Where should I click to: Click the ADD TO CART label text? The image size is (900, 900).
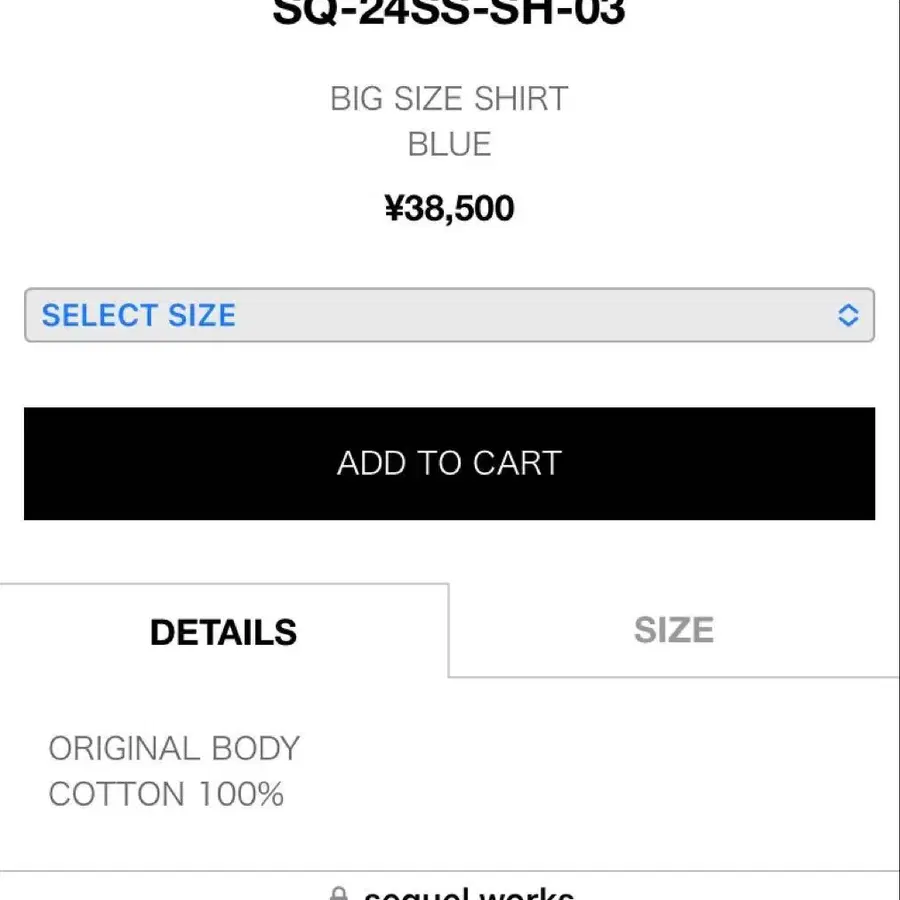(x=449, y=463)
